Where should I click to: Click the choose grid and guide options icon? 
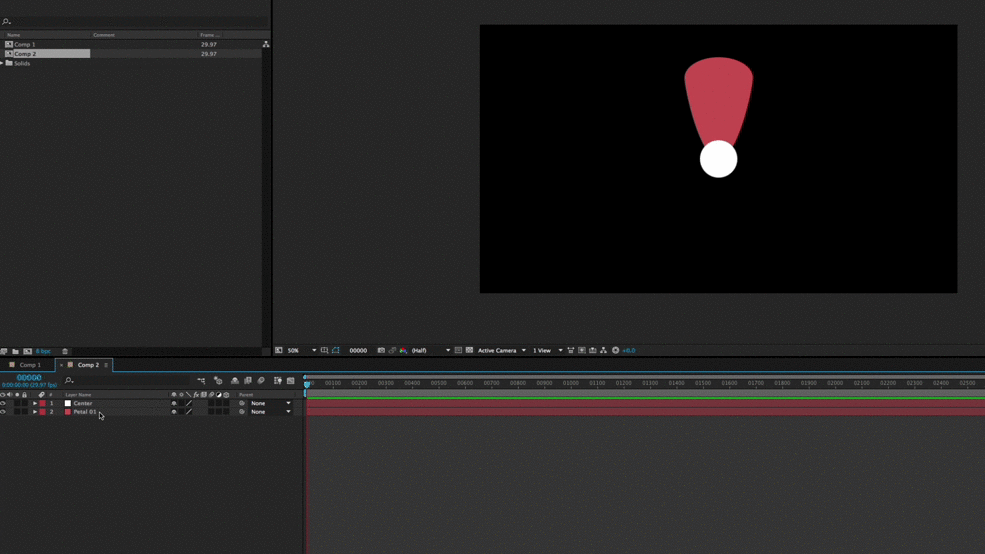(324, 350)
